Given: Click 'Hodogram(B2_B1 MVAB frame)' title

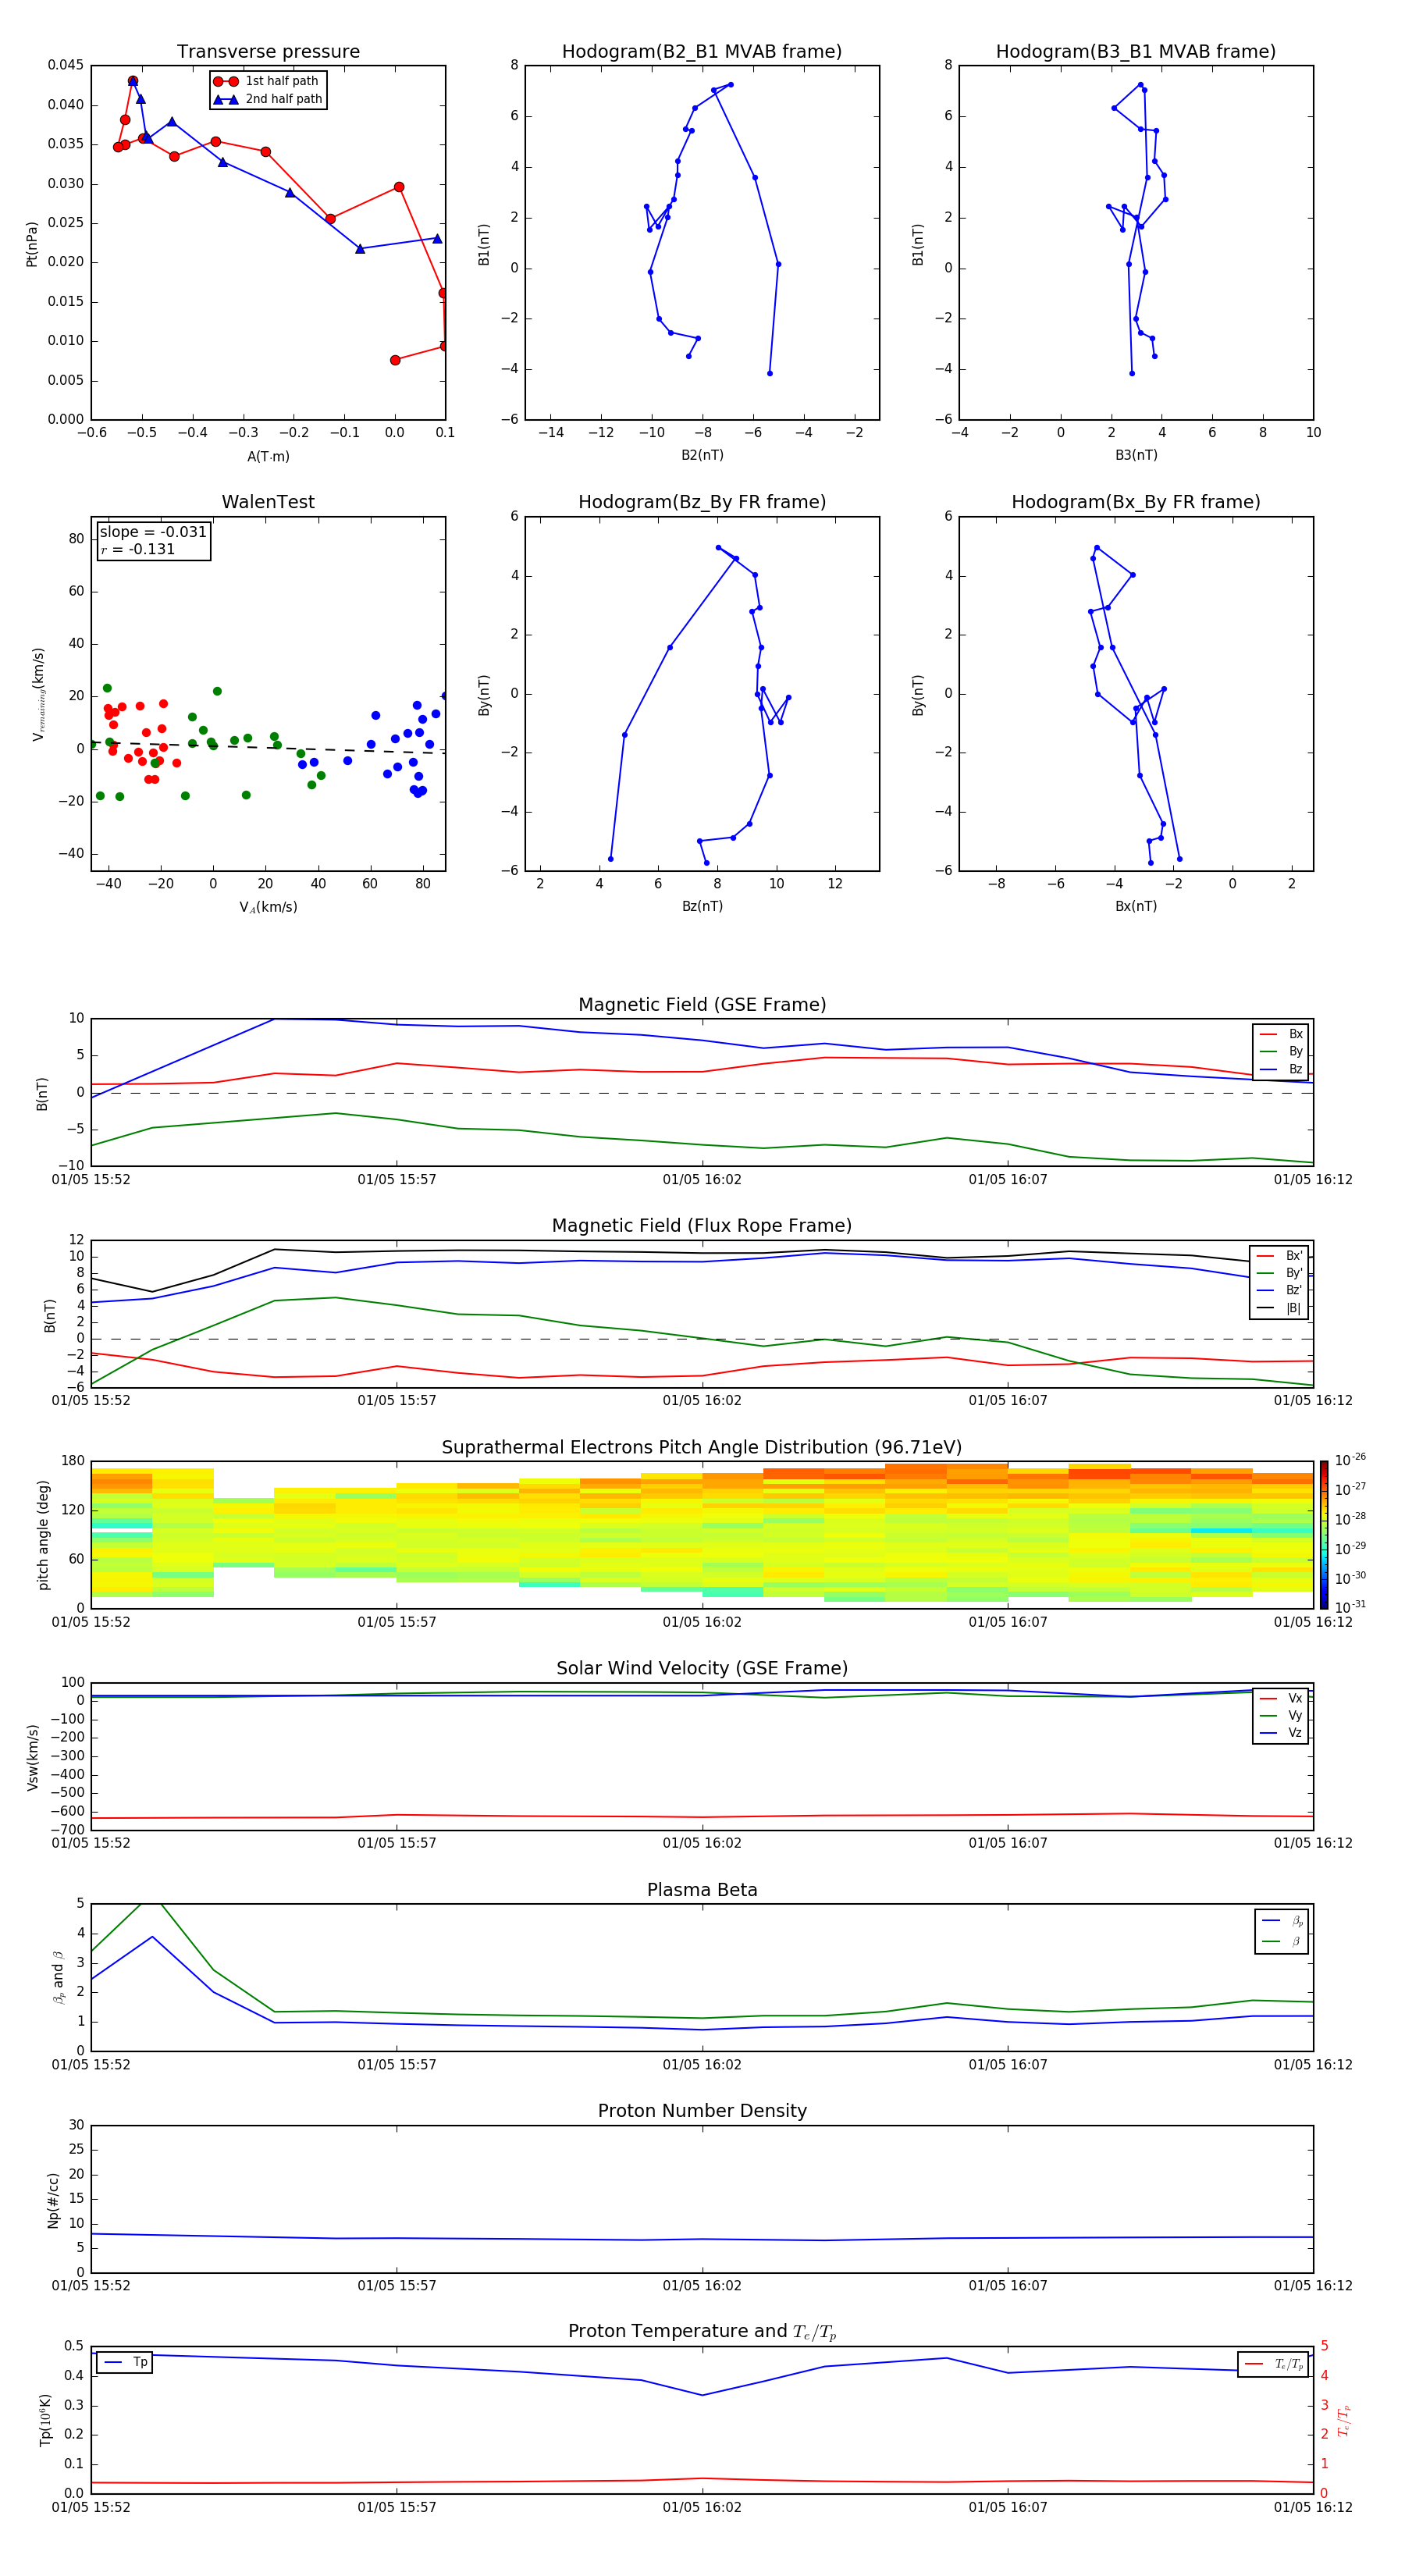Looking at the screenshot, I should pyautogui.click(x=702, y=52).
